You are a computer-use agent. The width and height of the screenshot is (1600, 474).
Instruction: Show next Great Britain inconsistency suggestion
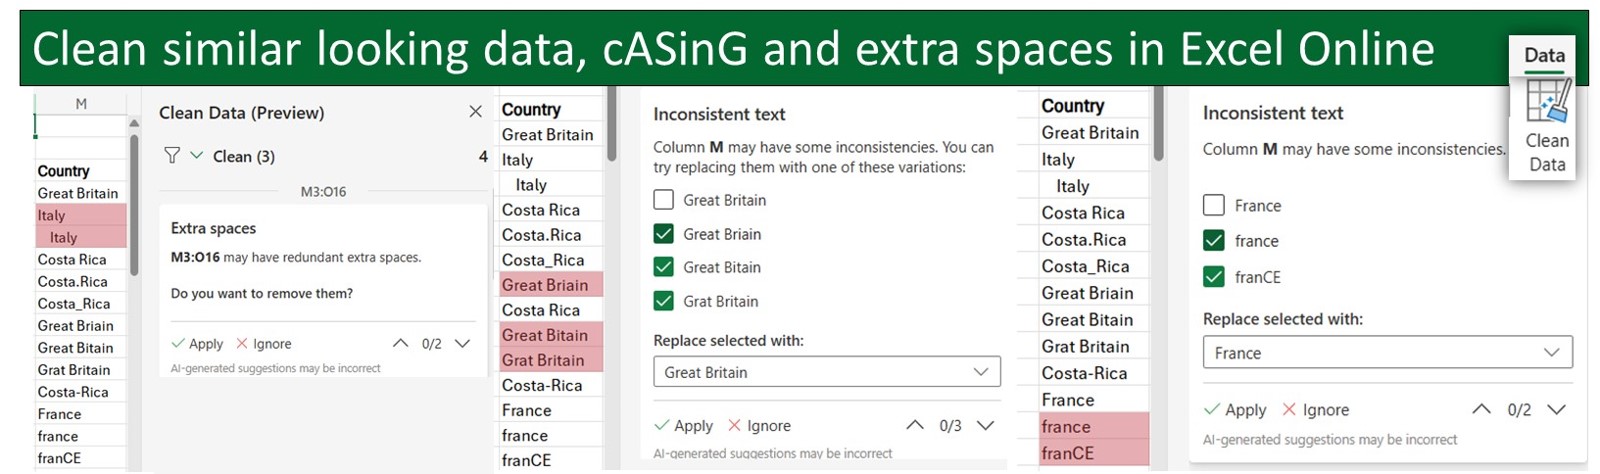pos(985,425)
